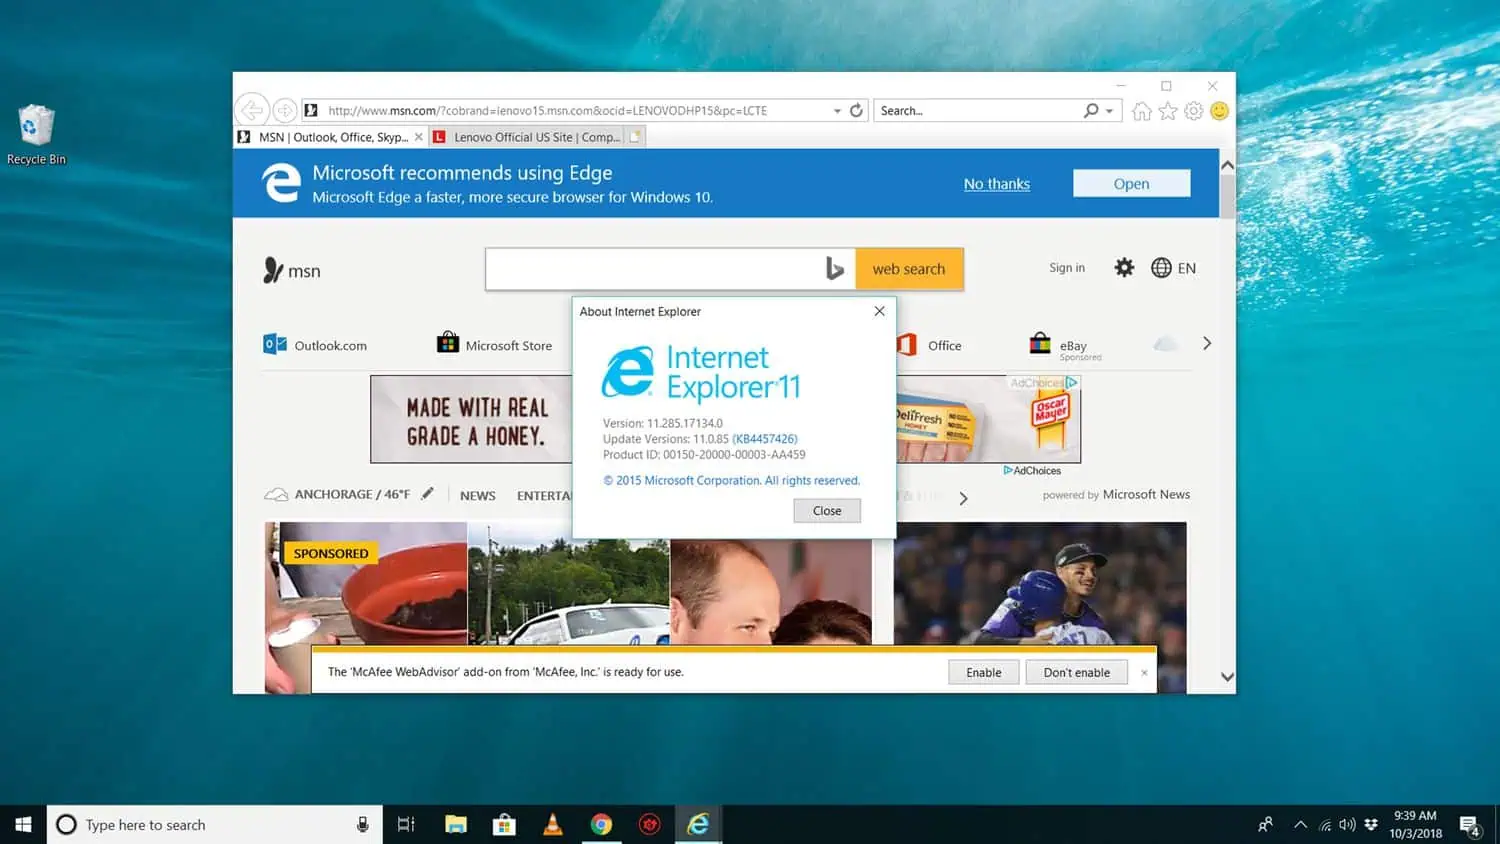Expand the address bar dropdown arrow
1500x844 pixels.
click(837, 111)
